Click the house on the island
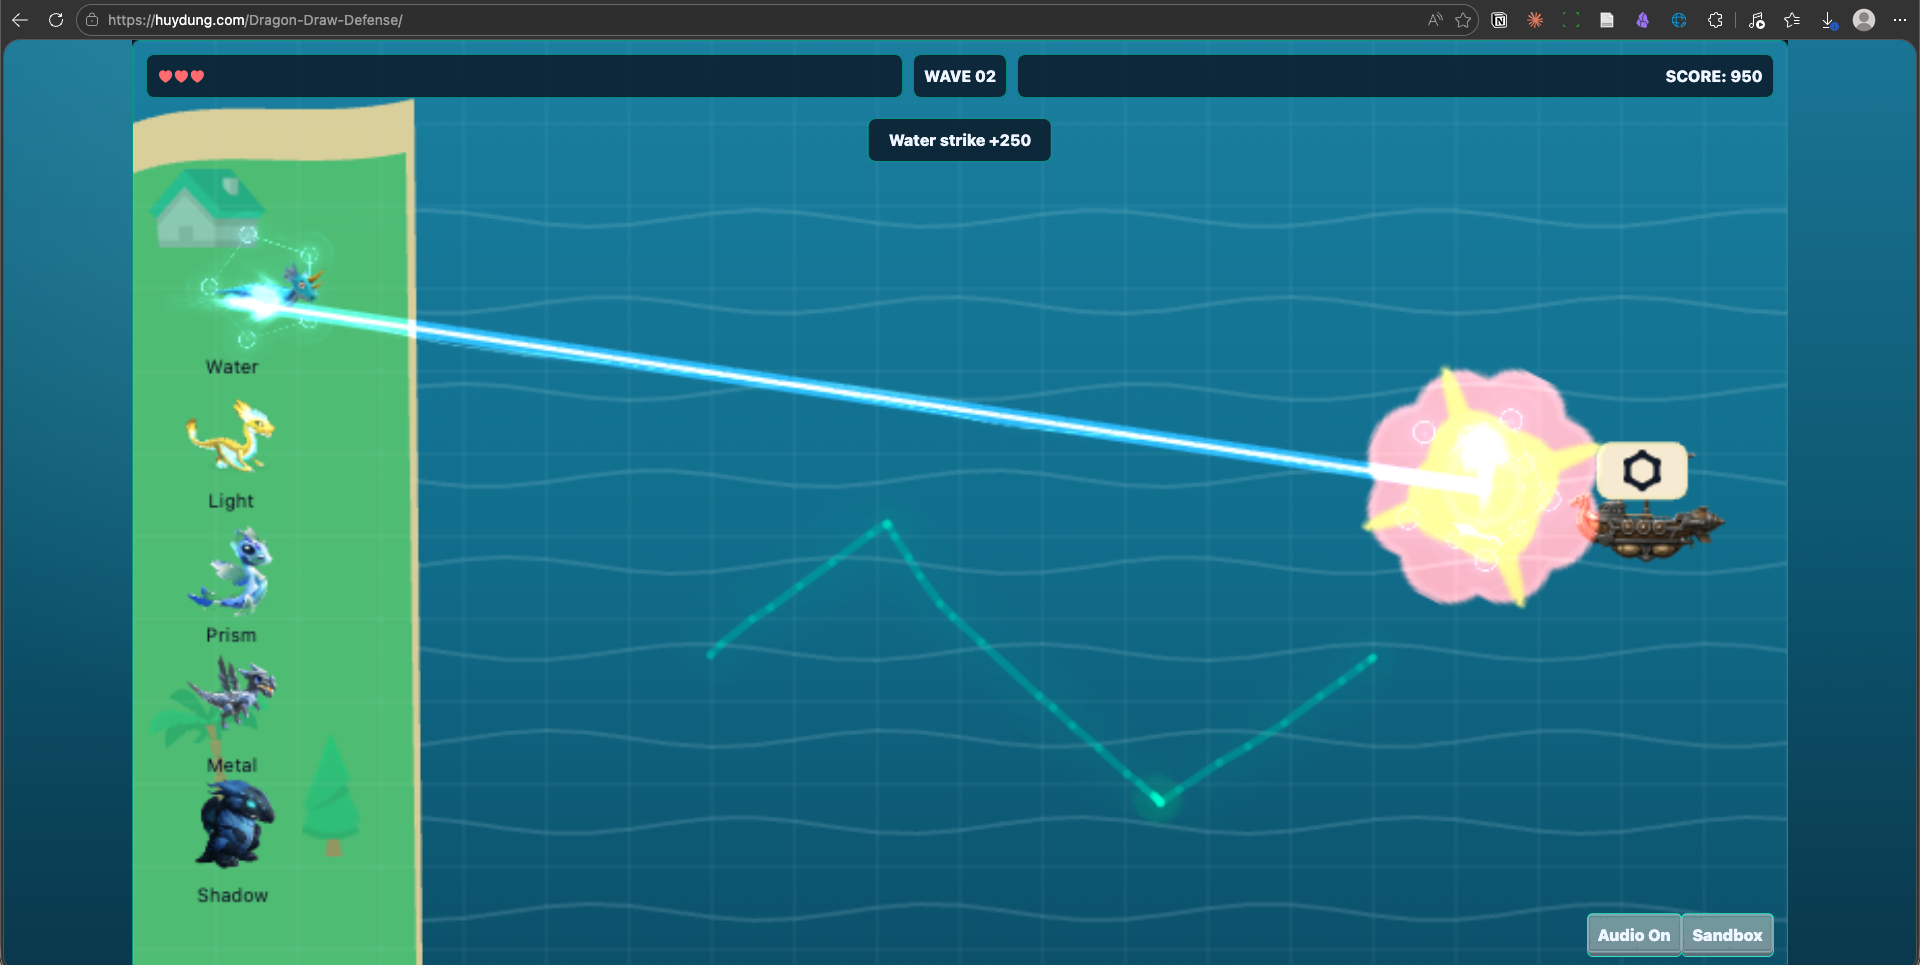 coord(207,207)
